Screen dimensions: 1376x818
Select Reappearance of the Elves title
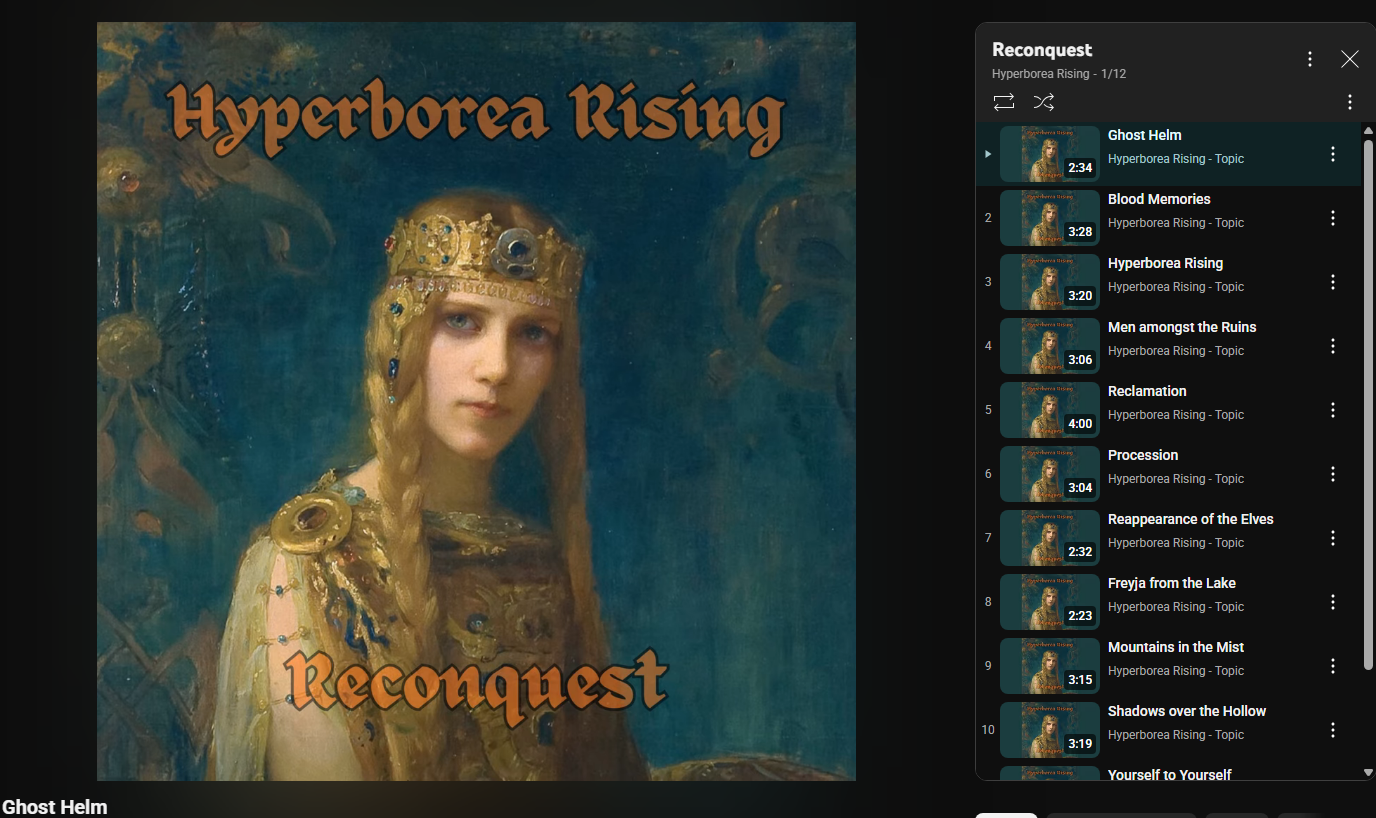pos(1191,519)
